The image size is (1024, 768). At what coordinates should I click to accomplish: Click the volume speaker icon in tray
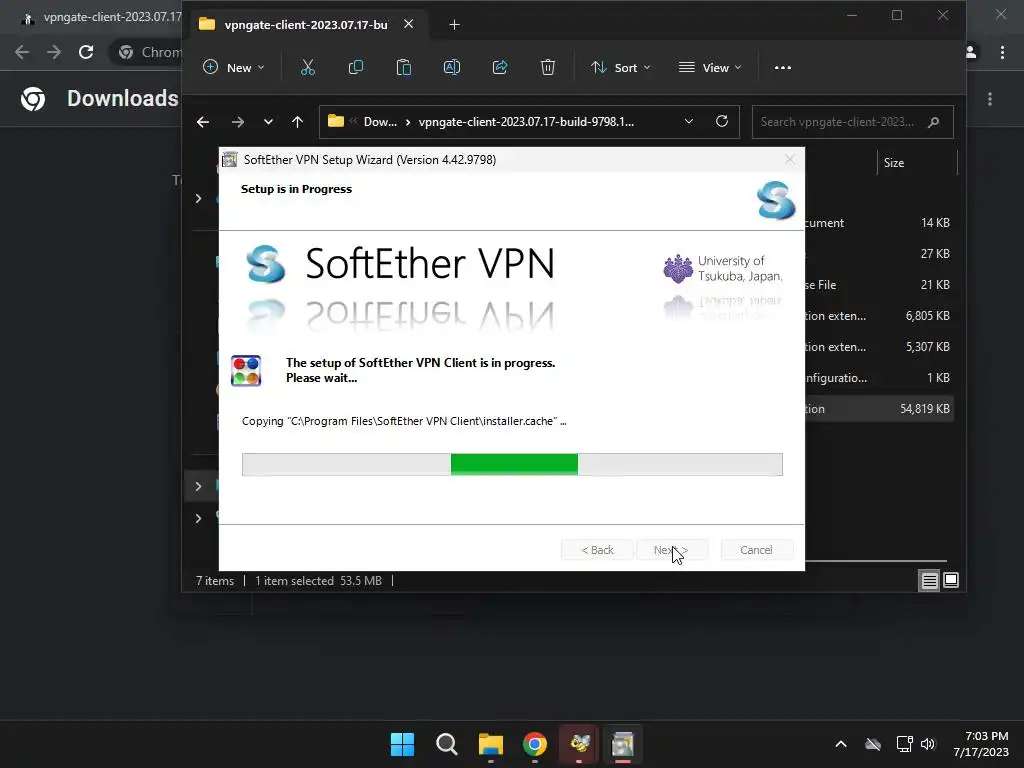[x=928, y=744]
